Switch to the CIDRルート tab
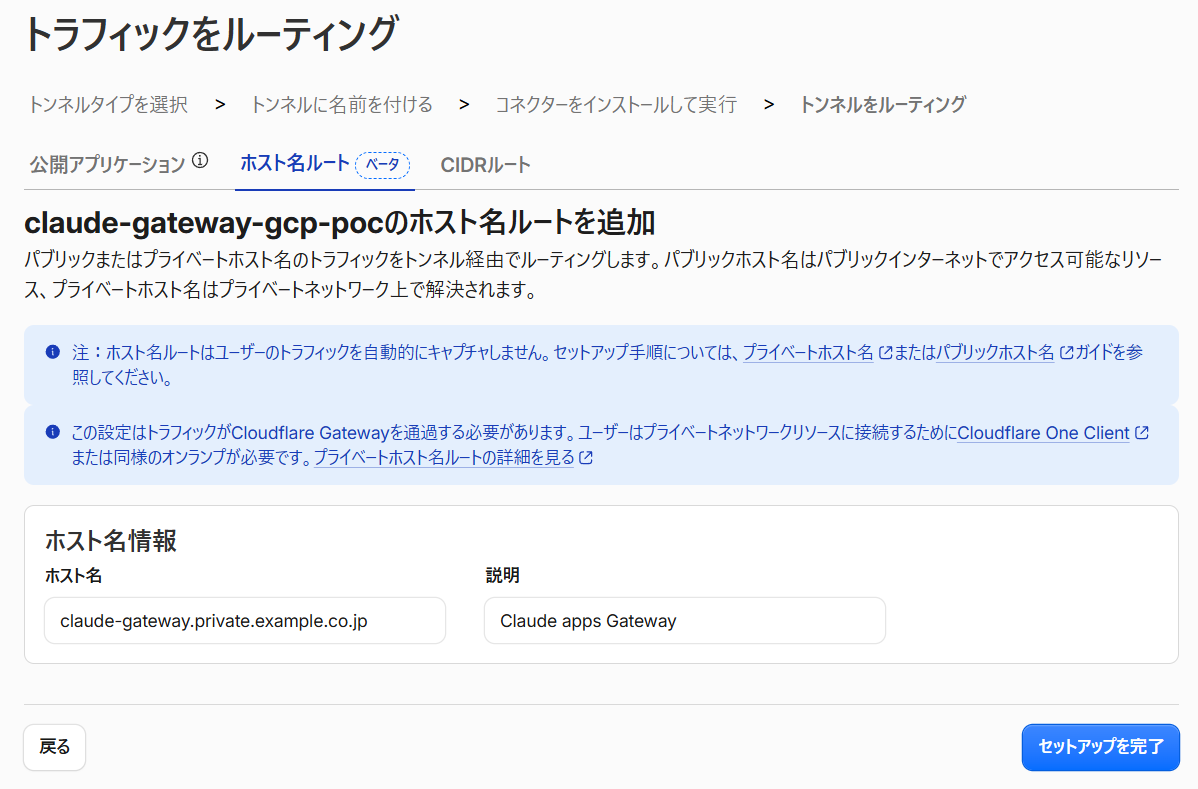Screen dimensions: 1198x789 tap(485, 164)
